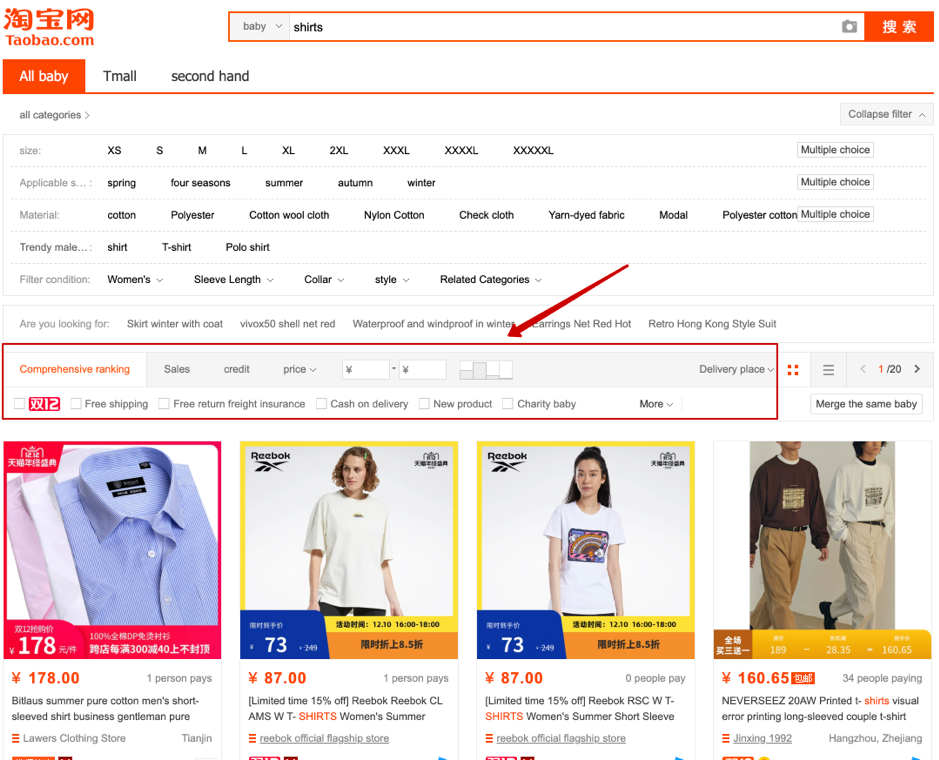The height and width of the screenshot is (760, 939).
Task: Click Merge the same baby button
Action: pyautogui.click(x=866, y=404)
